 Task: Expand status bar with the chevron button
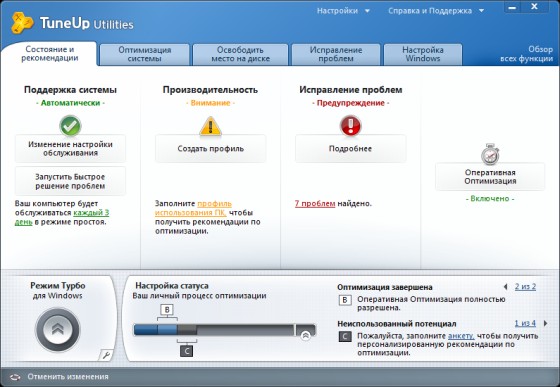[305, 336]
